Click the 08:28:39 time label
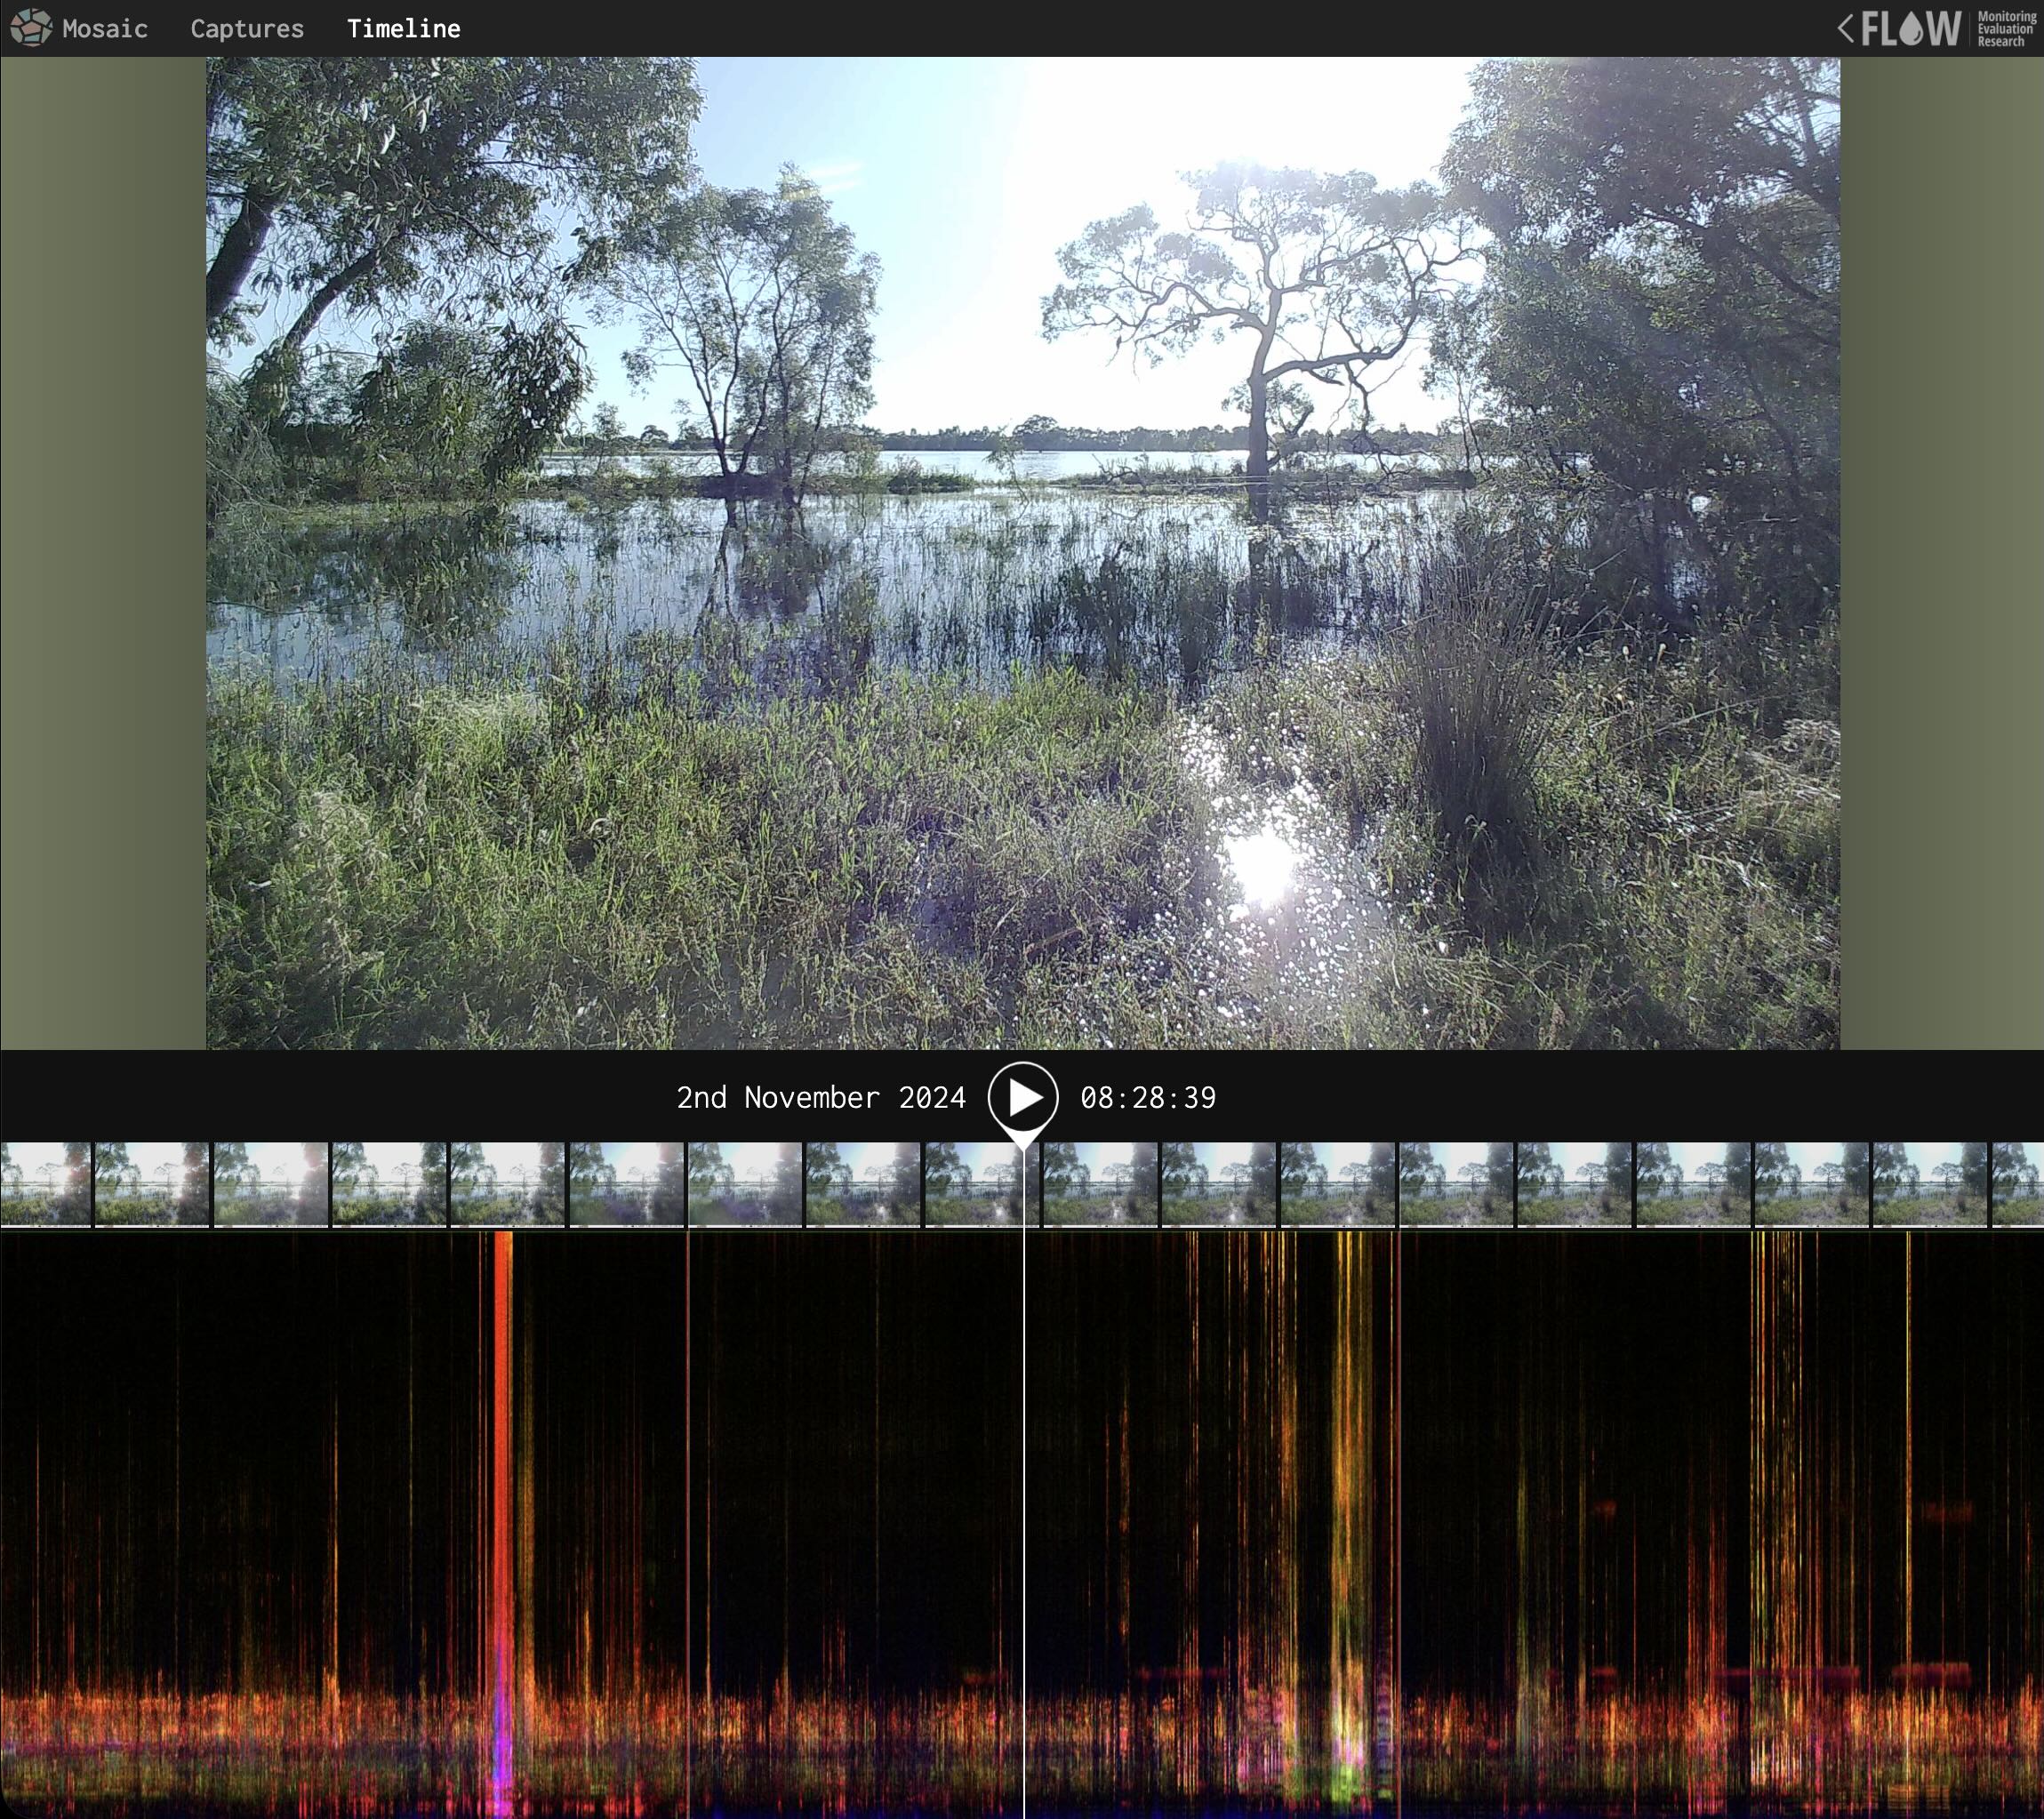 click(x=1147, y=1097)
